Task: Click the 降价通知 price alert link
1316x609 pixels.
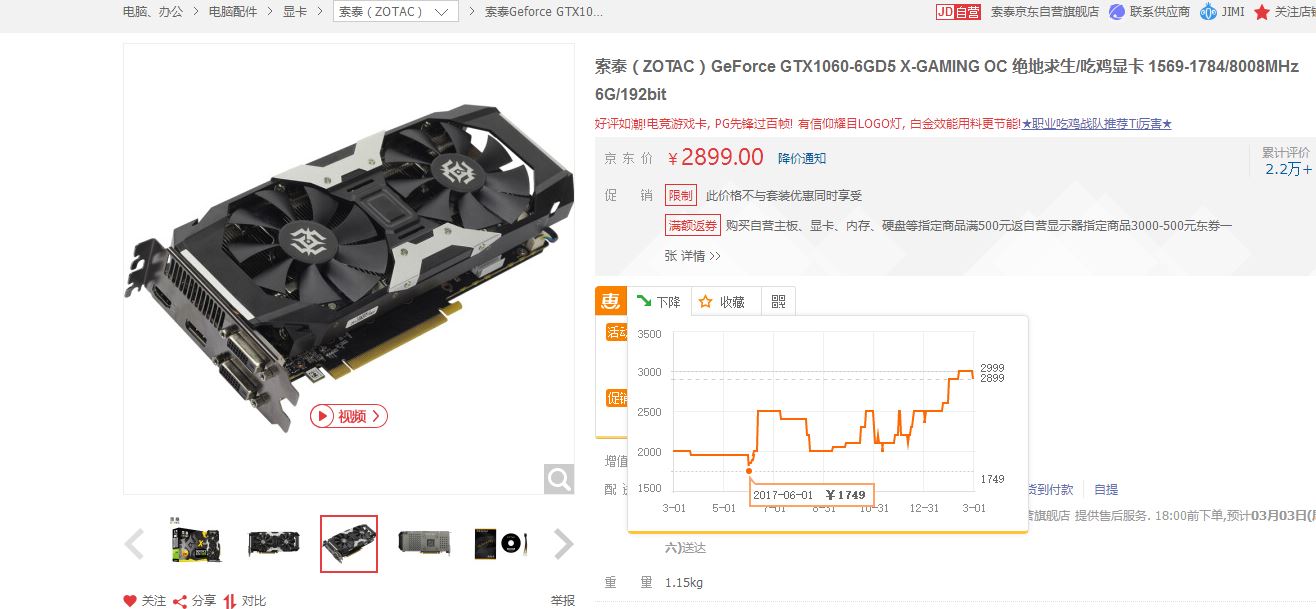Action: (802, 158)
